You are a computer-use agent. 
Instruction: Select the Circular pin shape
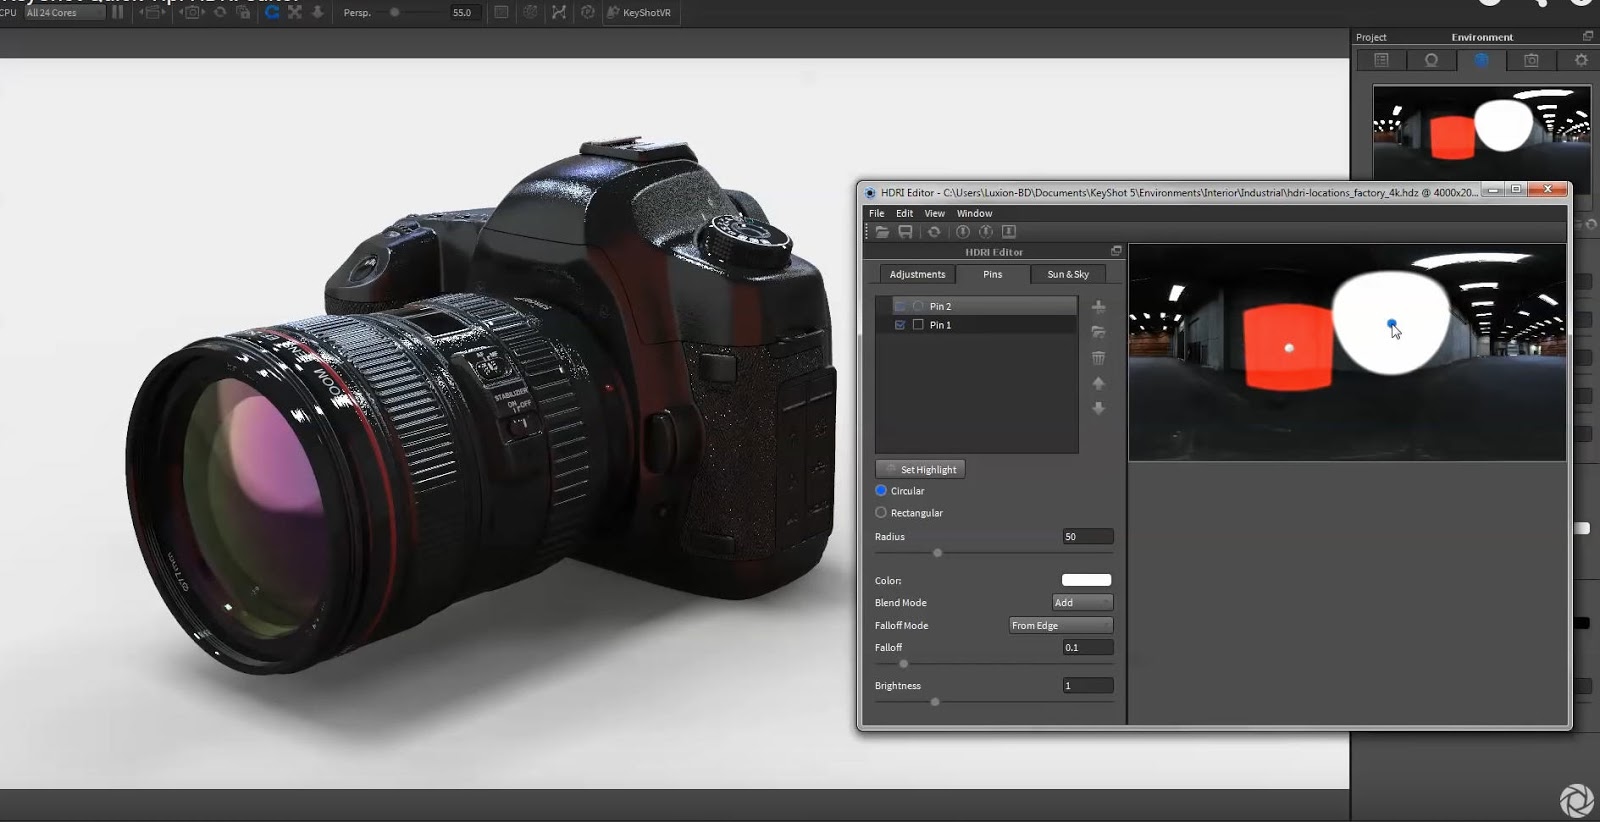881,491
